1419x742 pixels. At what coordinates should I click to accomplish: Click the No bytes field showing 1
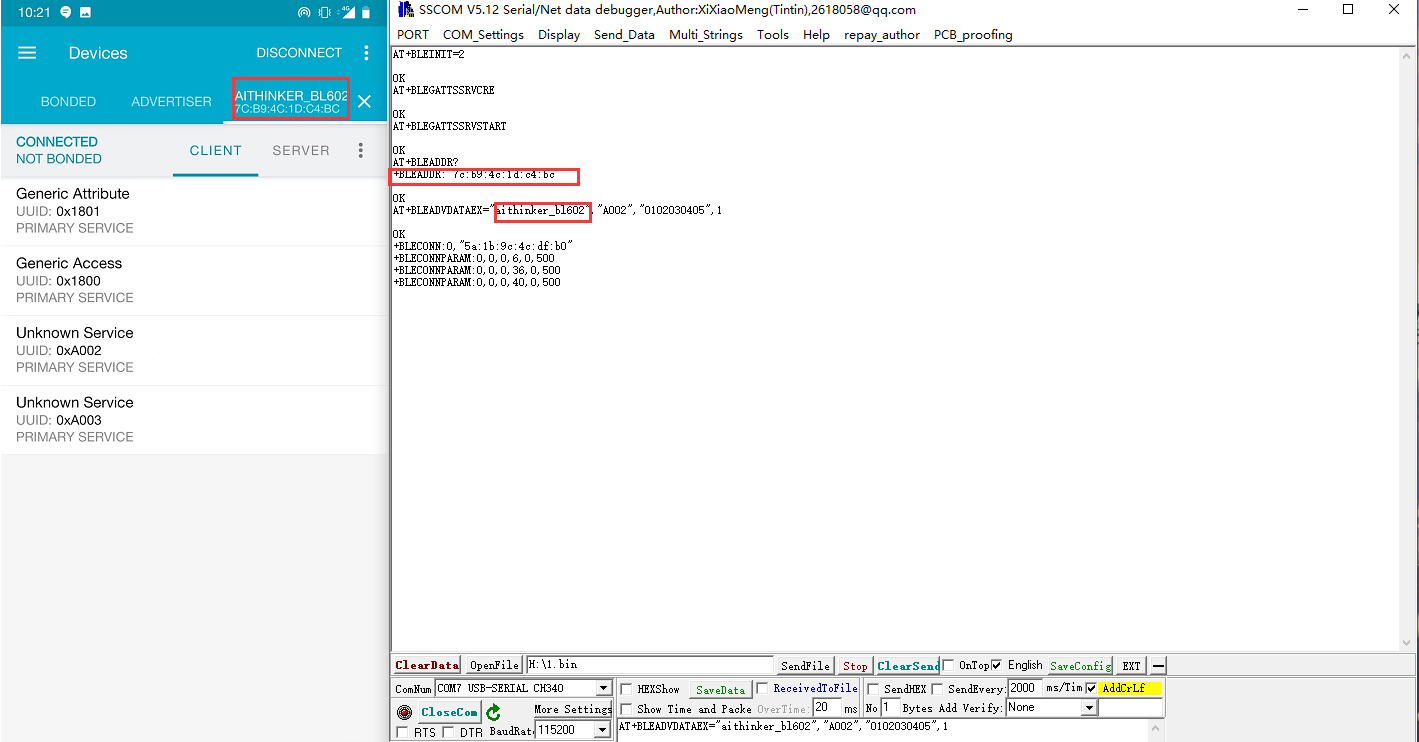coord(889,708)
